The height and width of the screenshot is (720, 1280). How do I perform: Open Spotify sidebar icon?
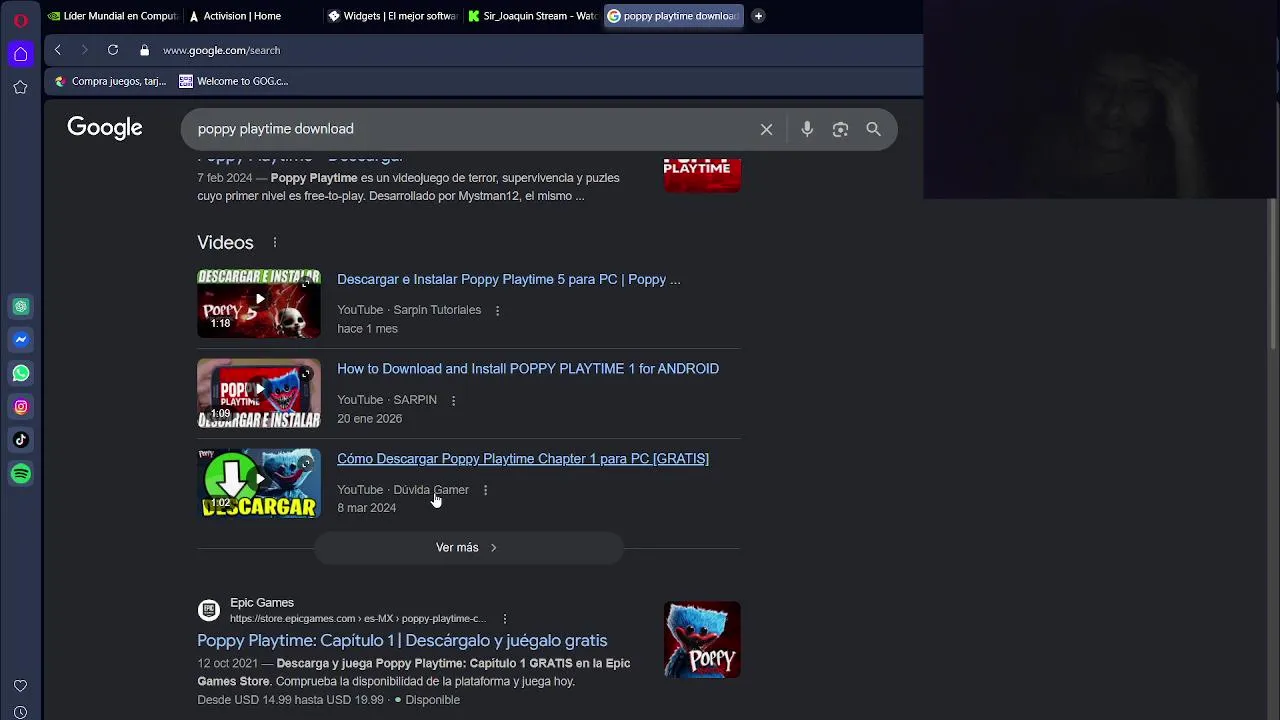20,473
